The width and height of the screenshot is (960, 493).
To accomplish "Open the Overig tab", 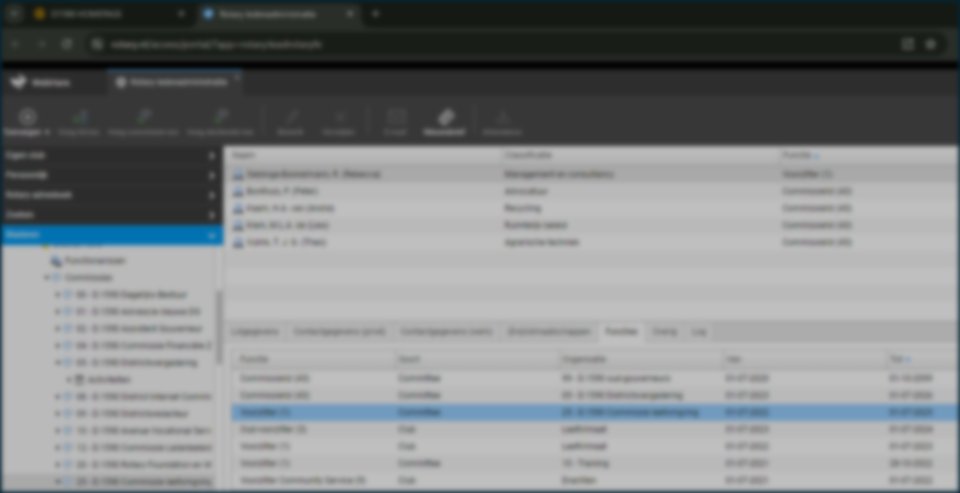I will point(664,332).
